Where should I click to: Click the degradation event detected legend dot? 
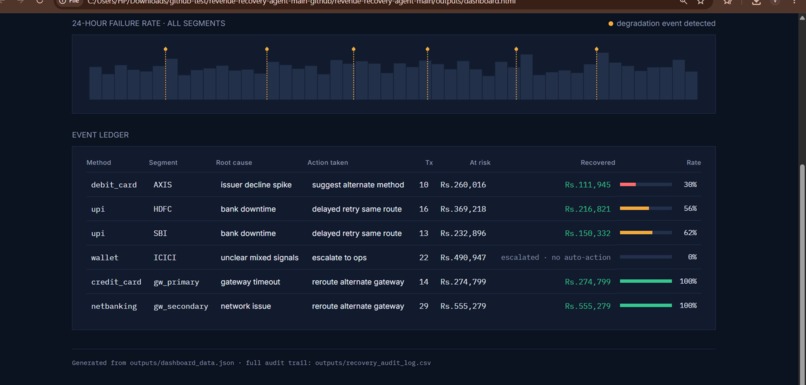(611, 24)
